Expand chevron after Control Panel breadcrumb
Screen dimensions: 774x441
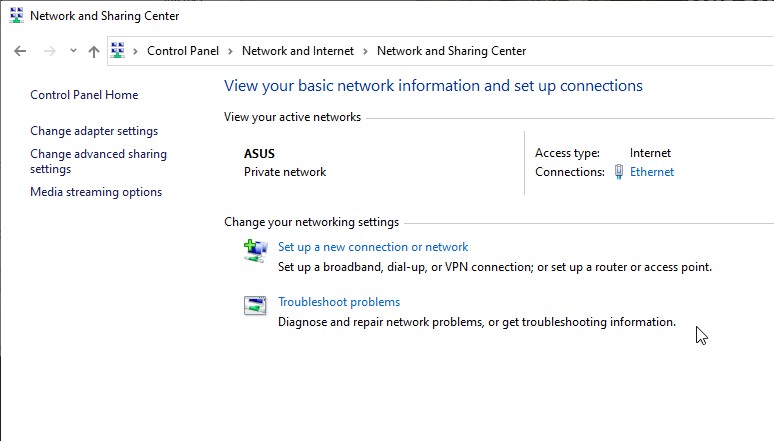230,51
